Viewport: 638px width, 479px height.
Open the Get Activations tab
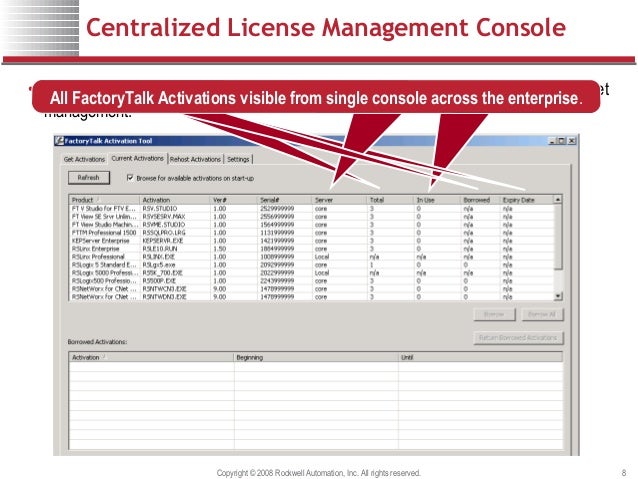click(x=84, y=159)
